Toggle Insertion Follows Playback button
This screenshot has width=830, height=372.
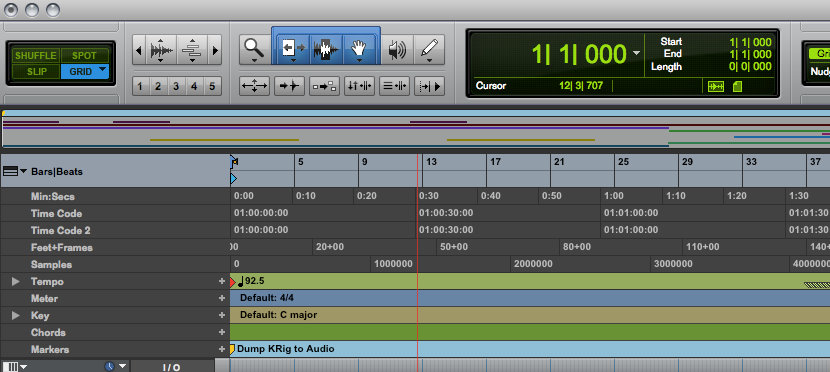coord(429,86)
